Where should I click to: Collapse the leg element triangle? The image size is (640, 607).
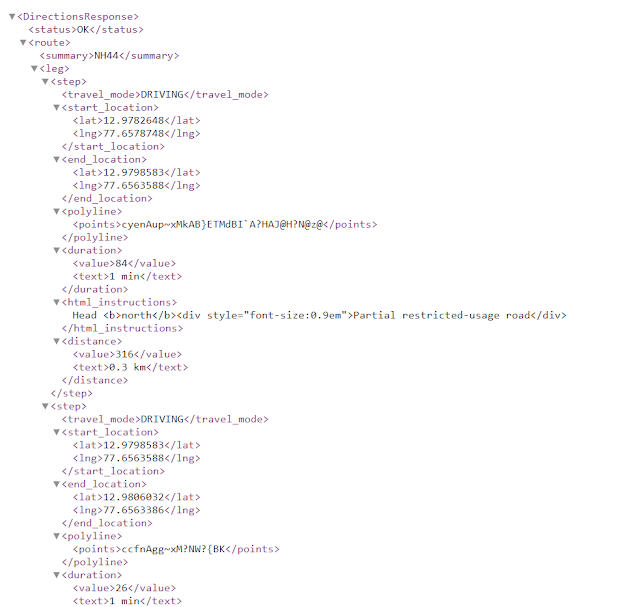(34, 69)
